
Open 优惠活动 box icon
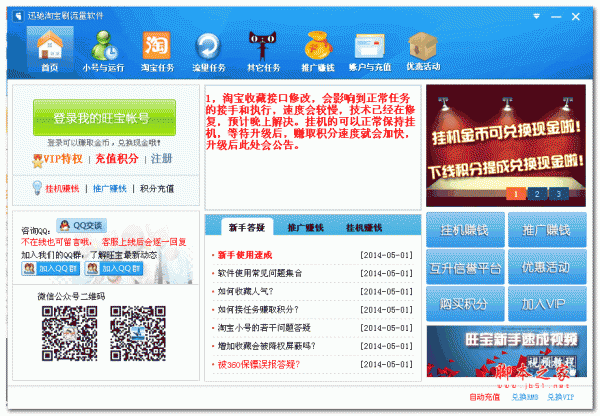pos(423,52)
